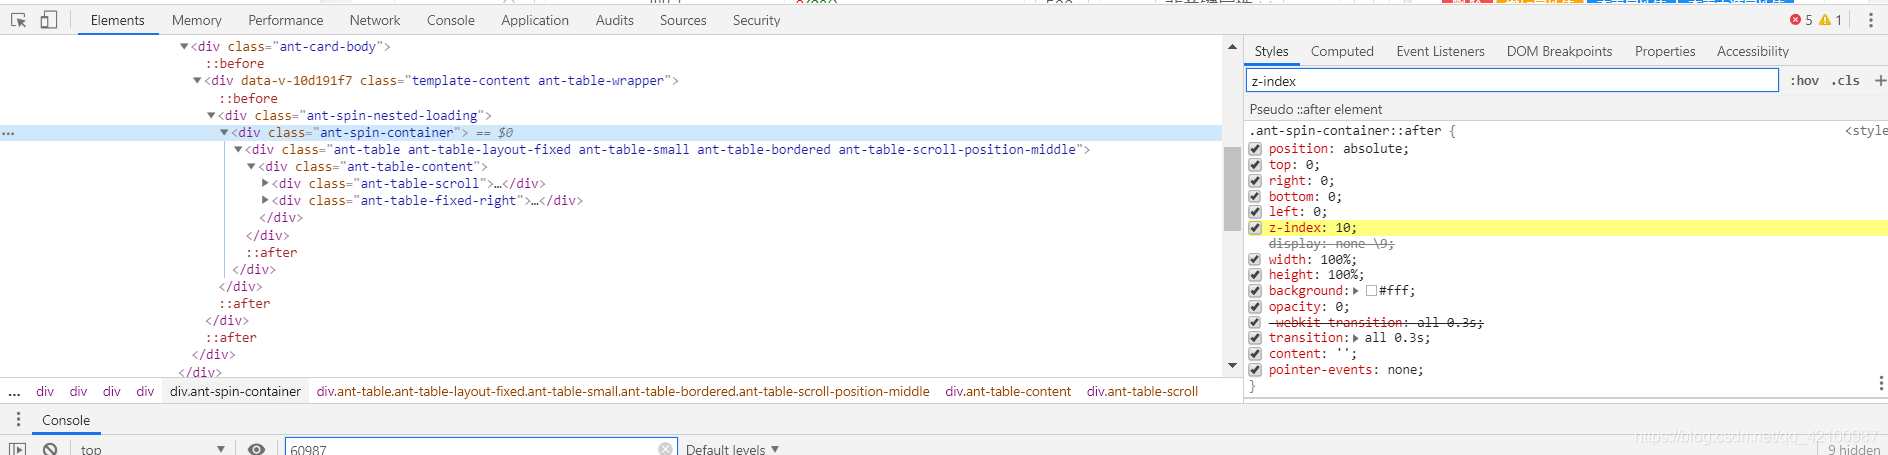Show the console sidebar icon
This screenshot has width=1888, height=455.
point(18,449)
